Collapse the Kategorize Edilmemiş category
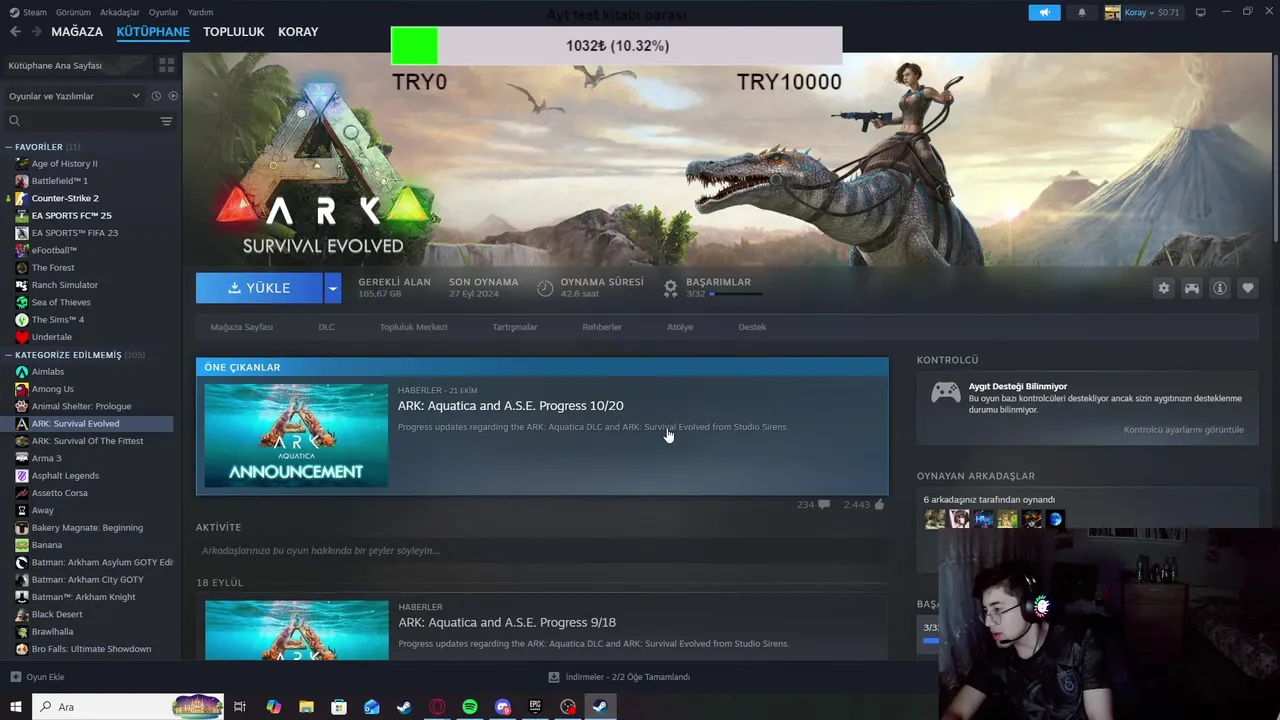Image resolution: width=1280 pixels, height=720 pixels. [x=9, y=355]
